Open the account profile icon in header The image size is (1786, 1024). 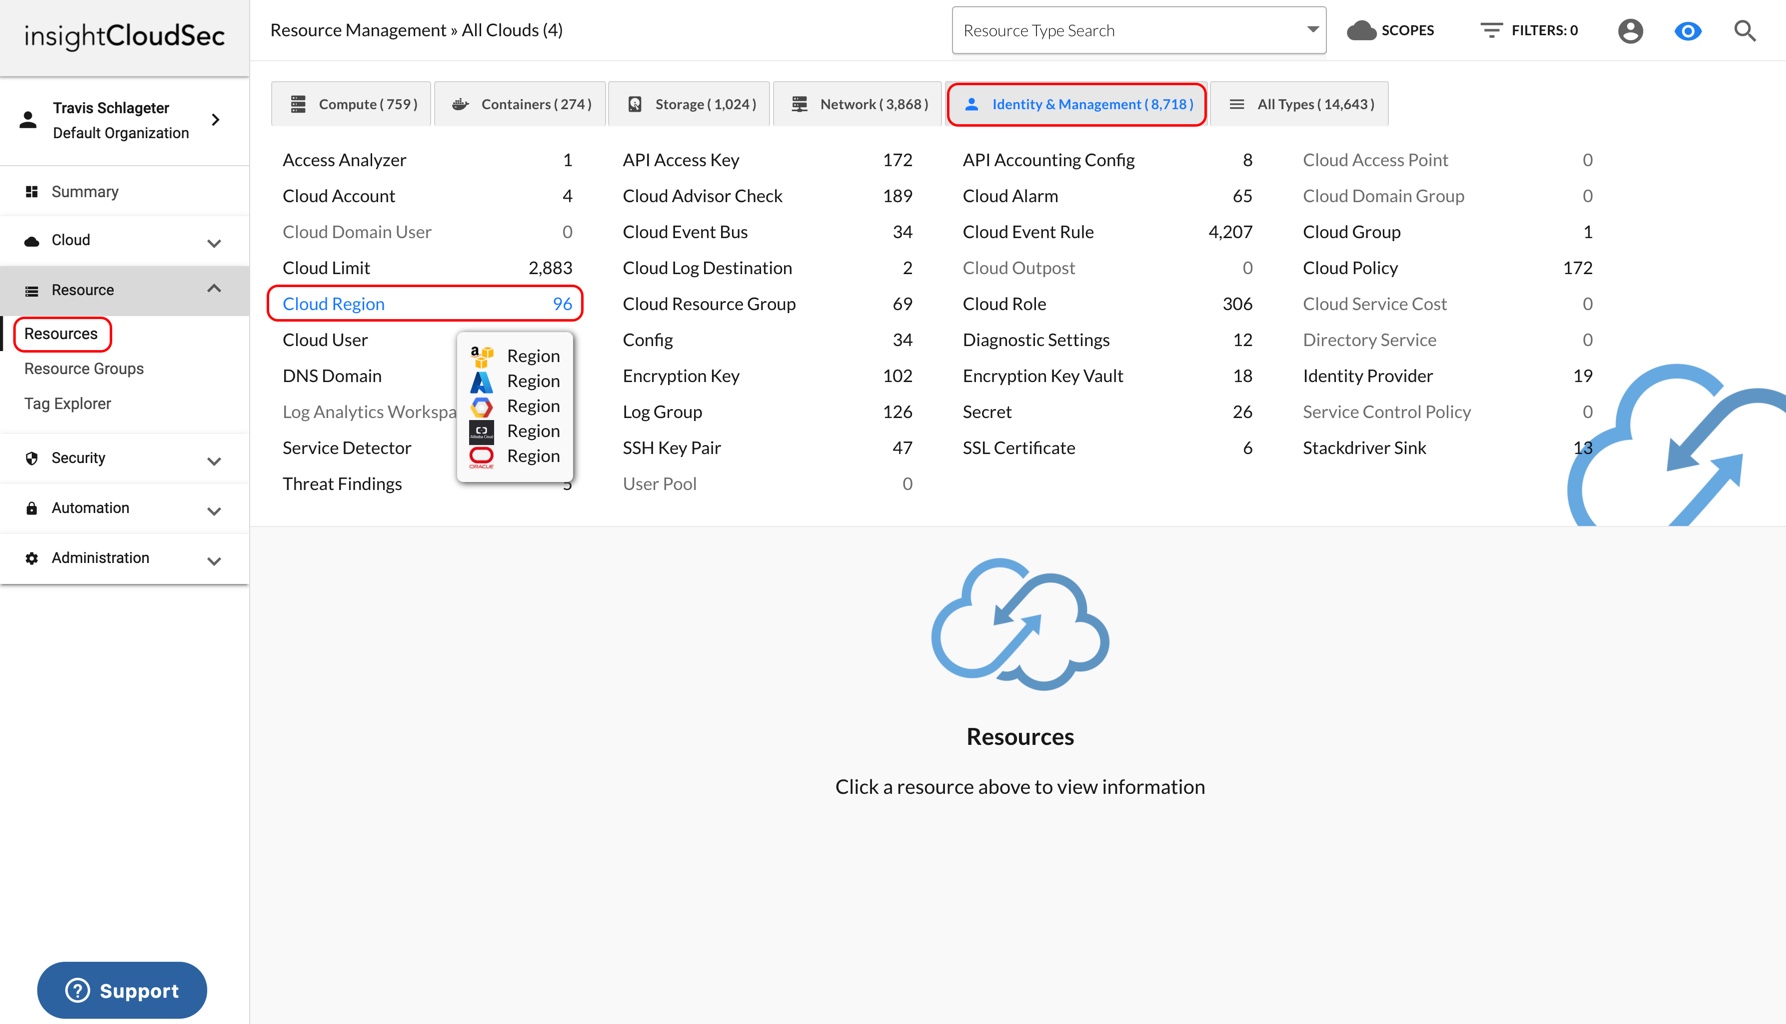[1630, 31]
